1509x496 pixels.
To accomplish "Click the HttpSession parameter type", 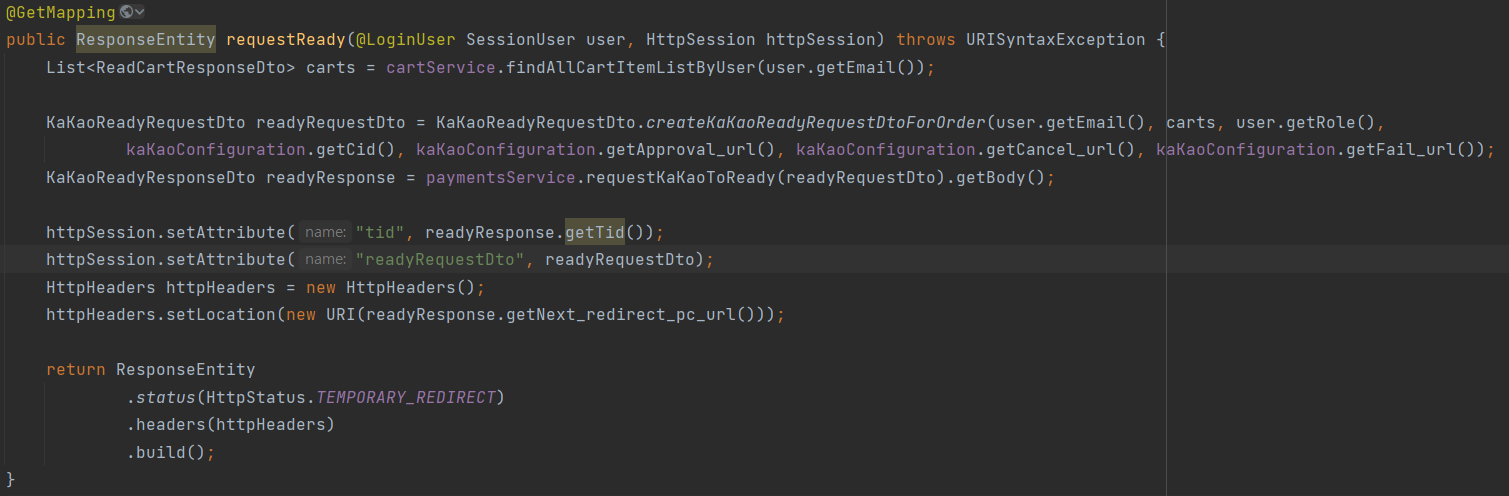I will [701, 40].
